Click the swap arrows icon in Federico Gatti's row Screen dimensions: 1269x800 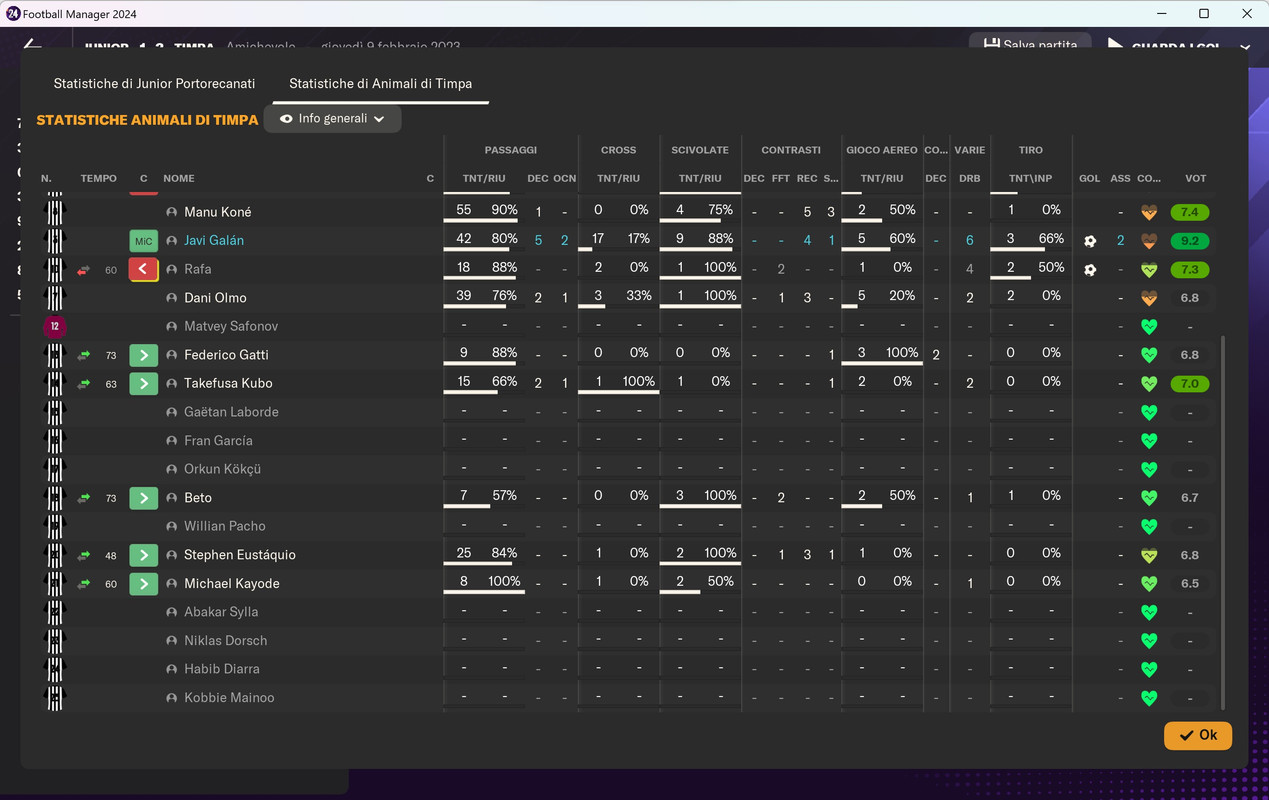point(84,355)
